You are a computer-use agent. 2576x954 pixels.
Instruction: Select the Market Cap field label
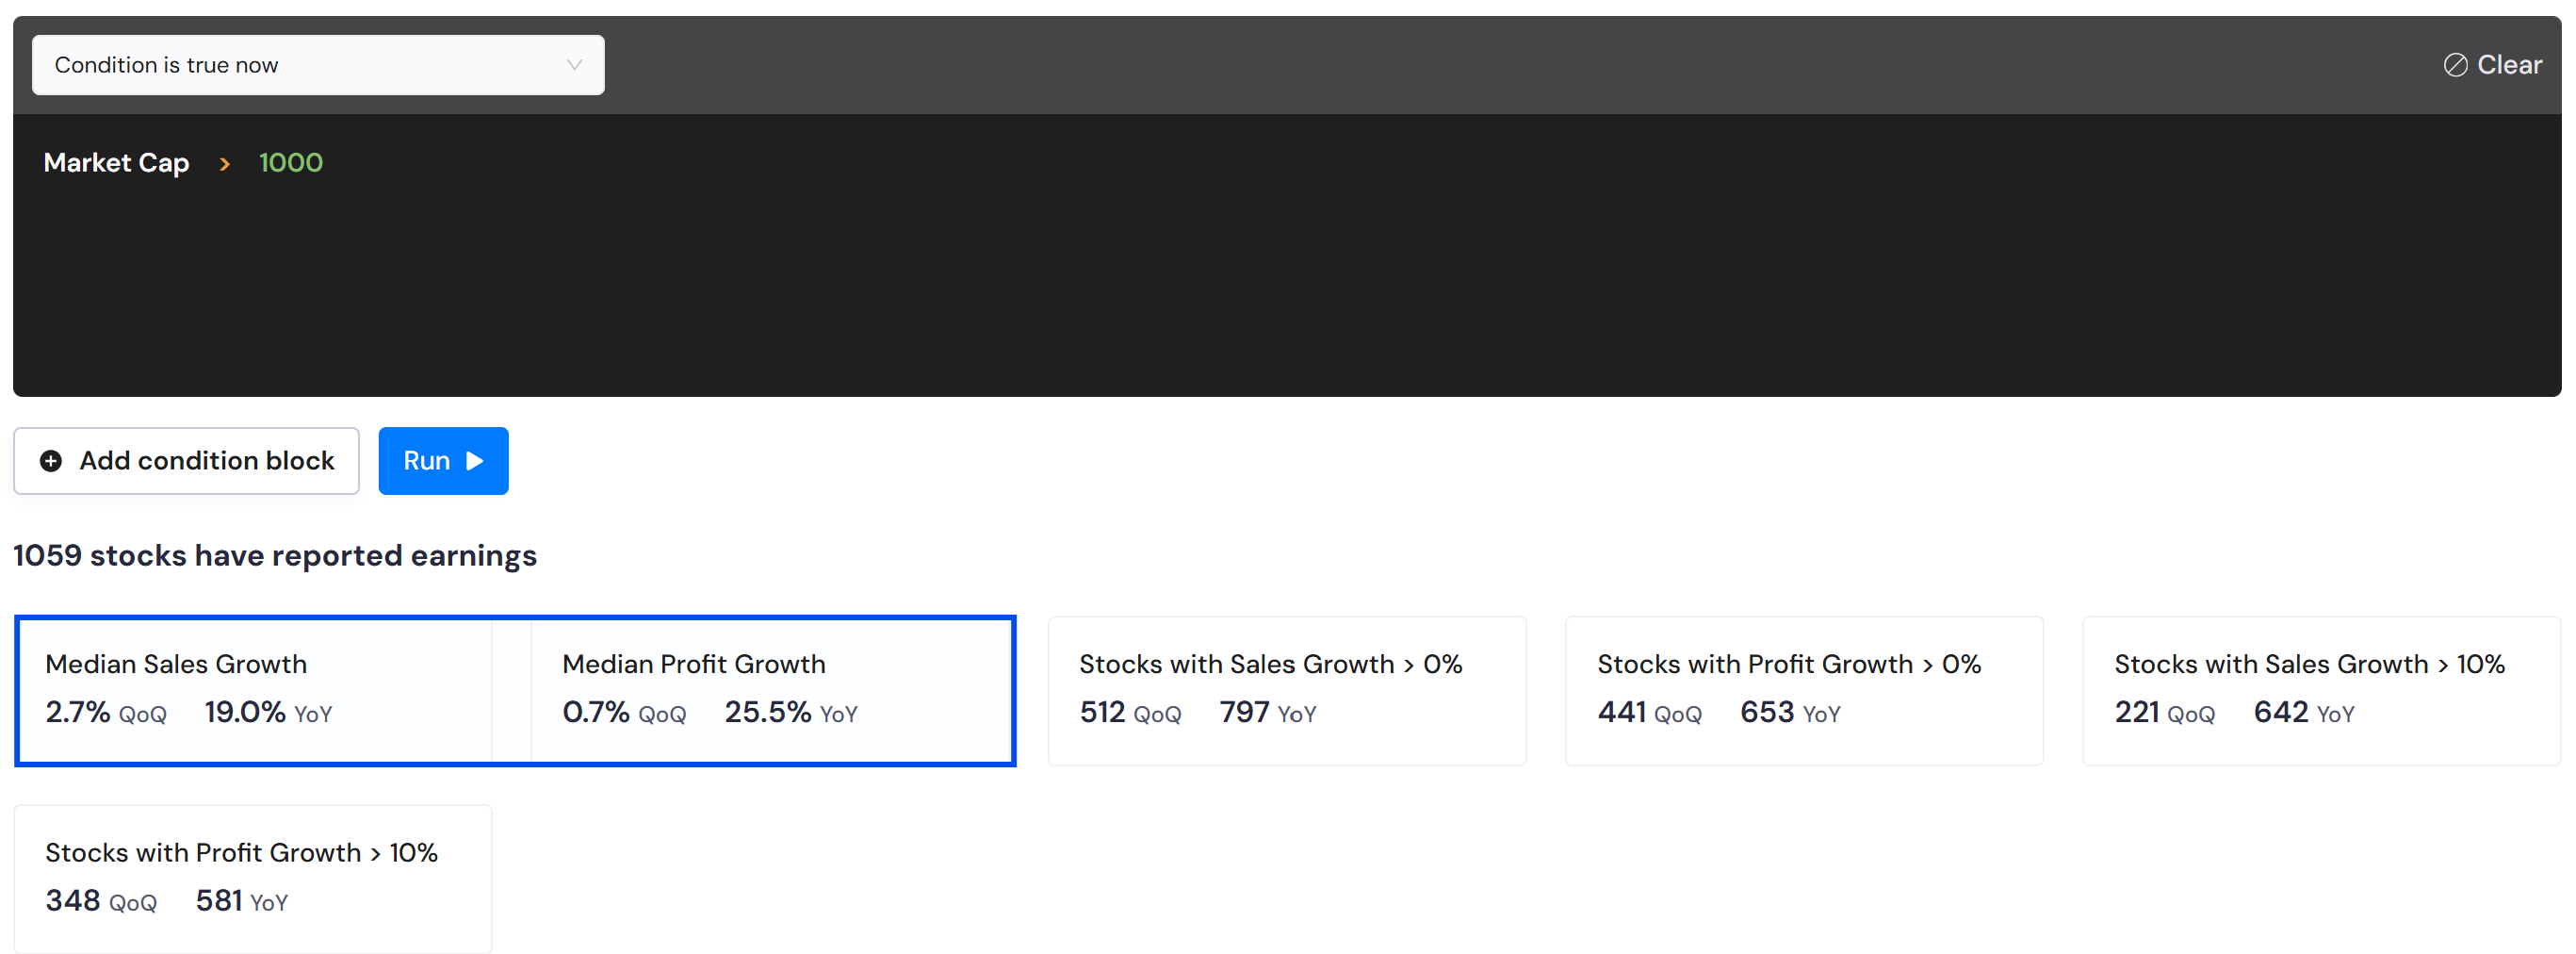116,163
